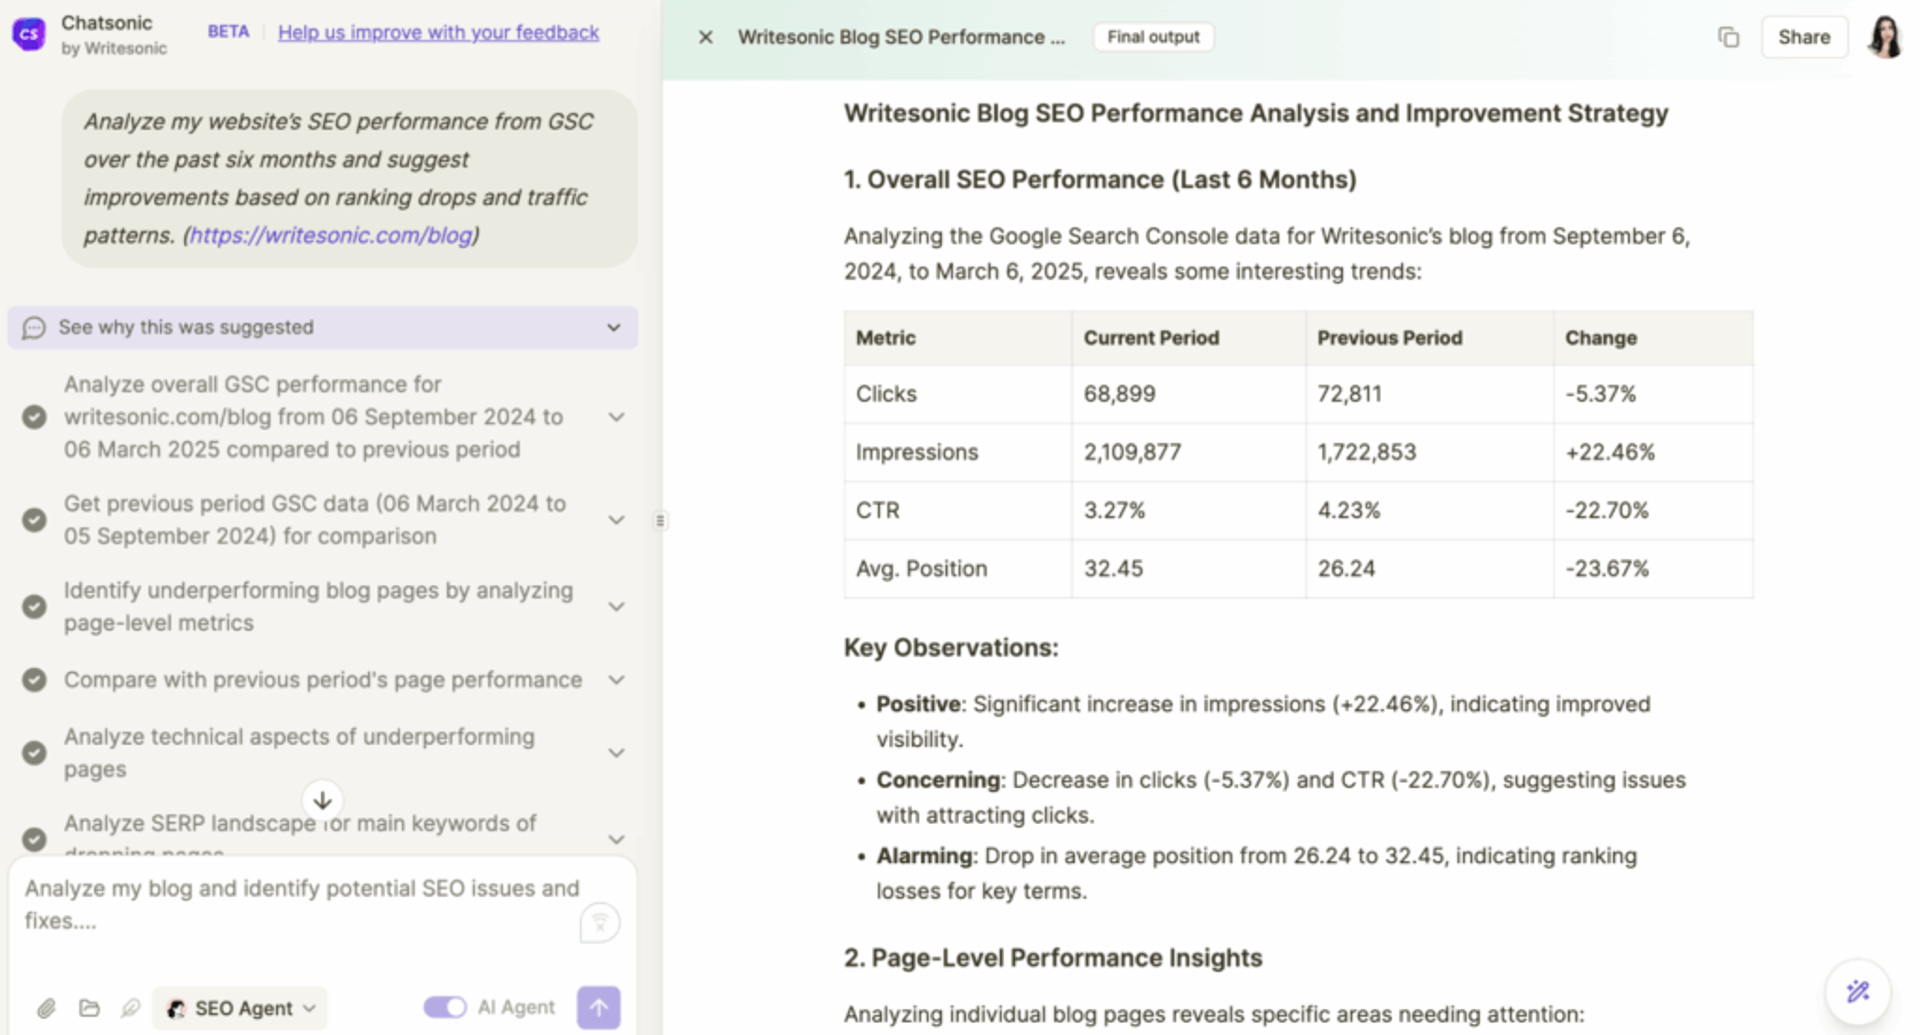Click the checkmark for 'Identify underperforming blog pages'

(34, 607)
